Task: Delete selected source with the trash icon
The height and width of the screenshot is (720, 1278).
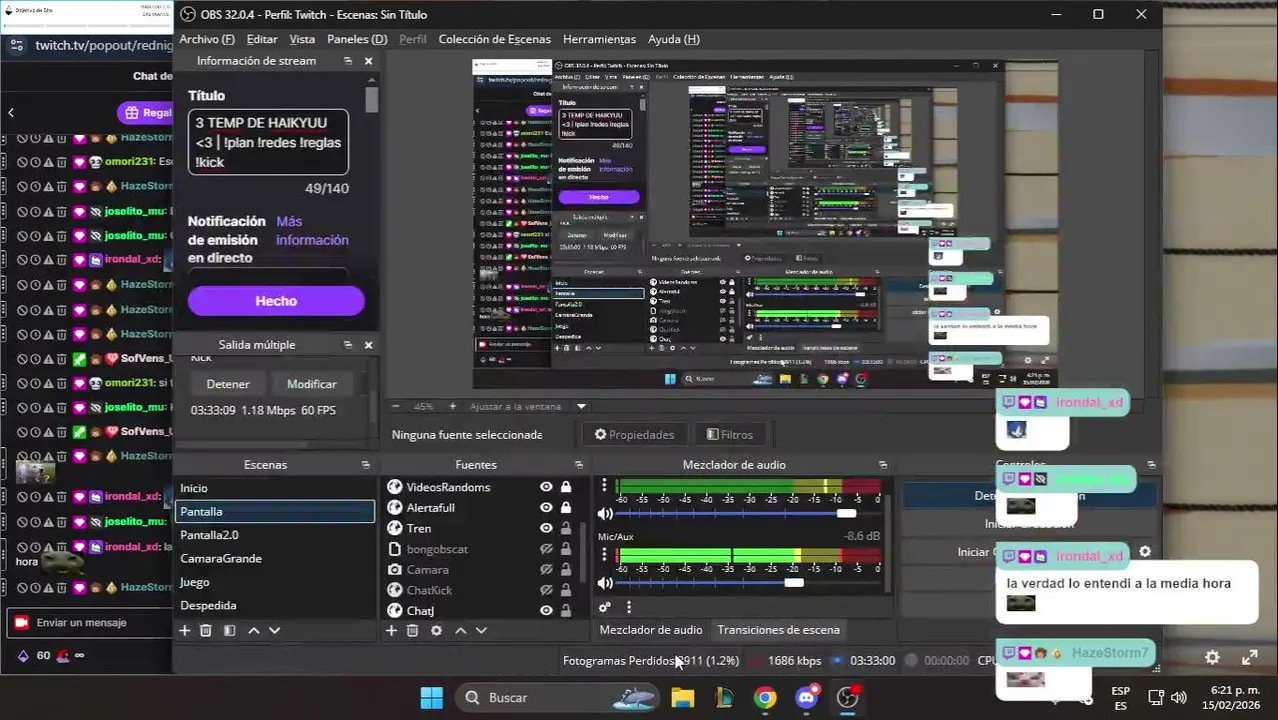Action: (412, 631)
